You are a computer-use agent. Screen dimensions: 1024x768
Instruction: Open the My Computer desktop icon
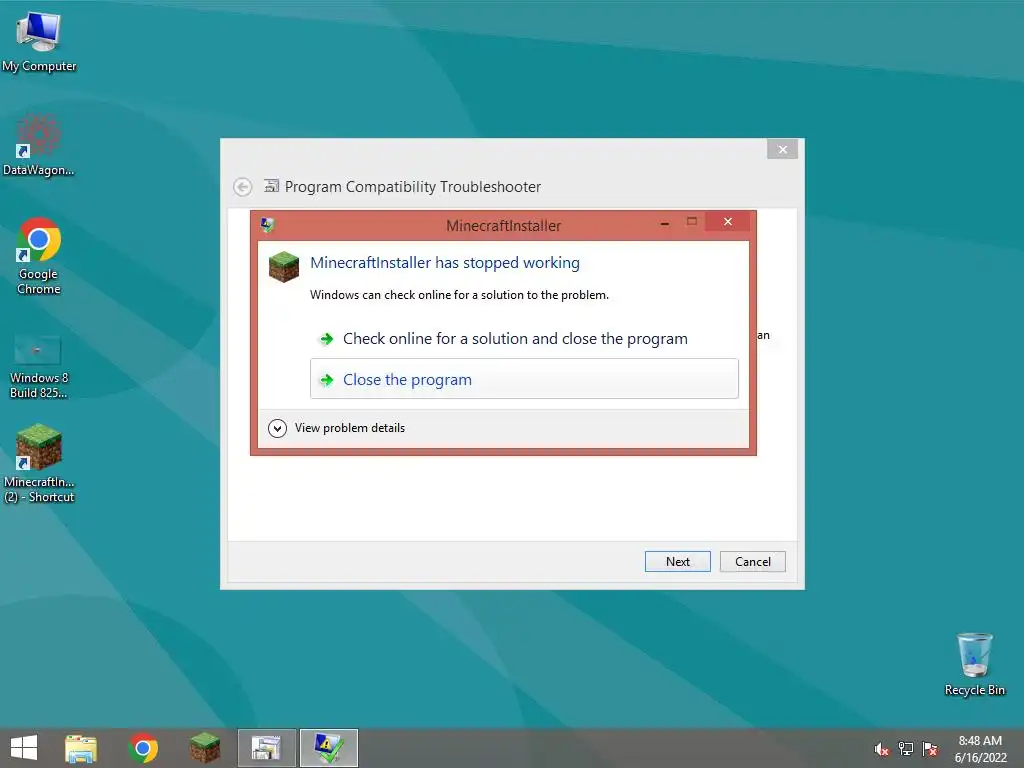point(39,42)
